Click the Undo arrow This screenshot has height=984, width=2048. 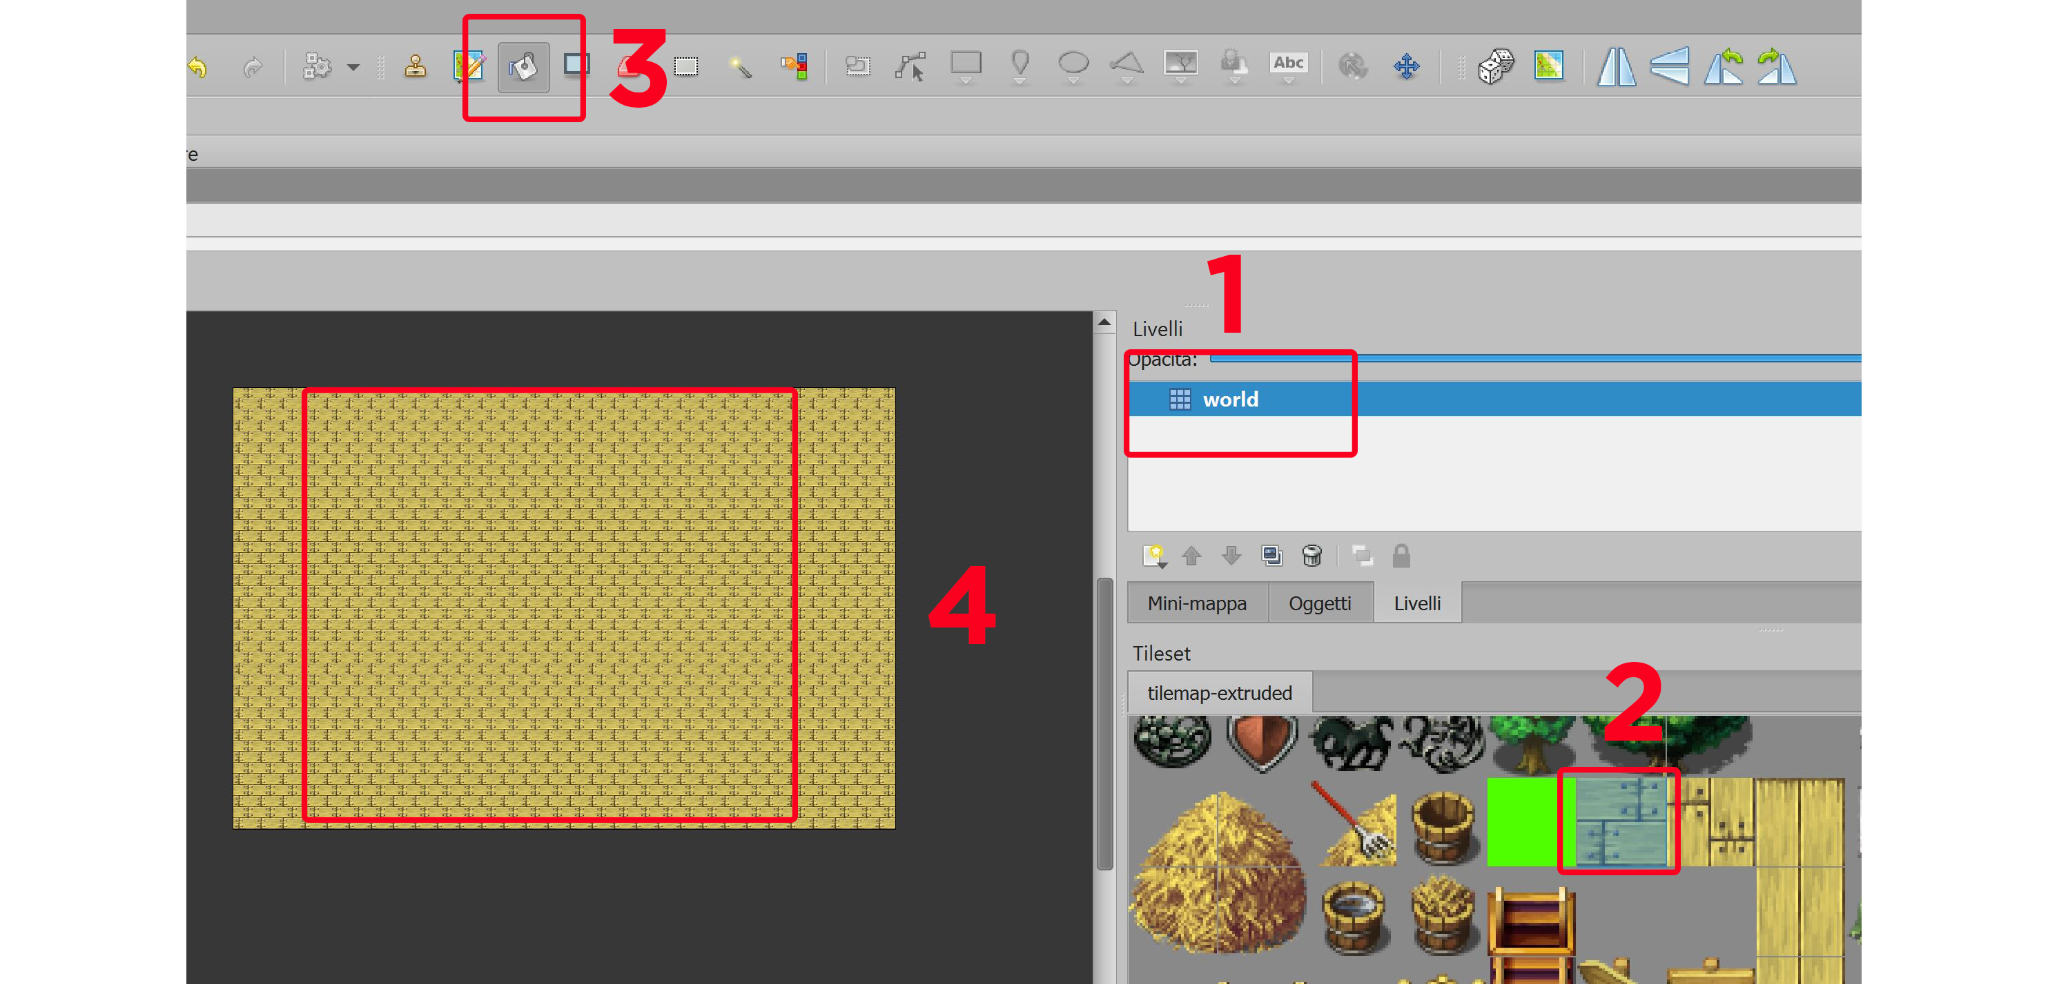[198, 67]
